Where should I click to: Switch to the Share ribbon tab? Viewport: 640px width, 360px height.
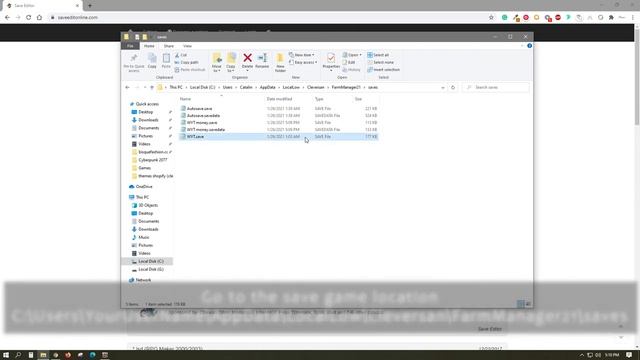(169, 46)
